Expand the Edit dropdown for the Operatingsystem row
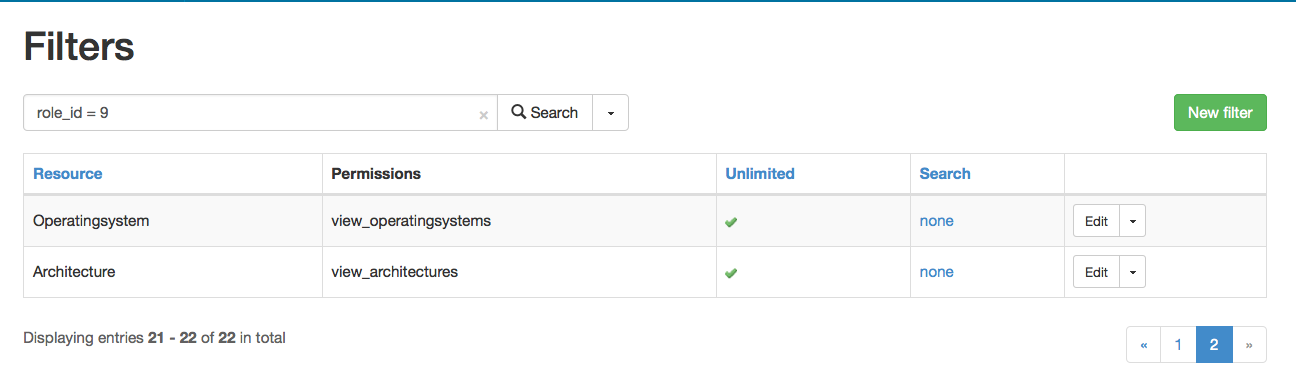Image resolution: width=1296 pixels, height=374 pixels. click(x=1133, y=221)
